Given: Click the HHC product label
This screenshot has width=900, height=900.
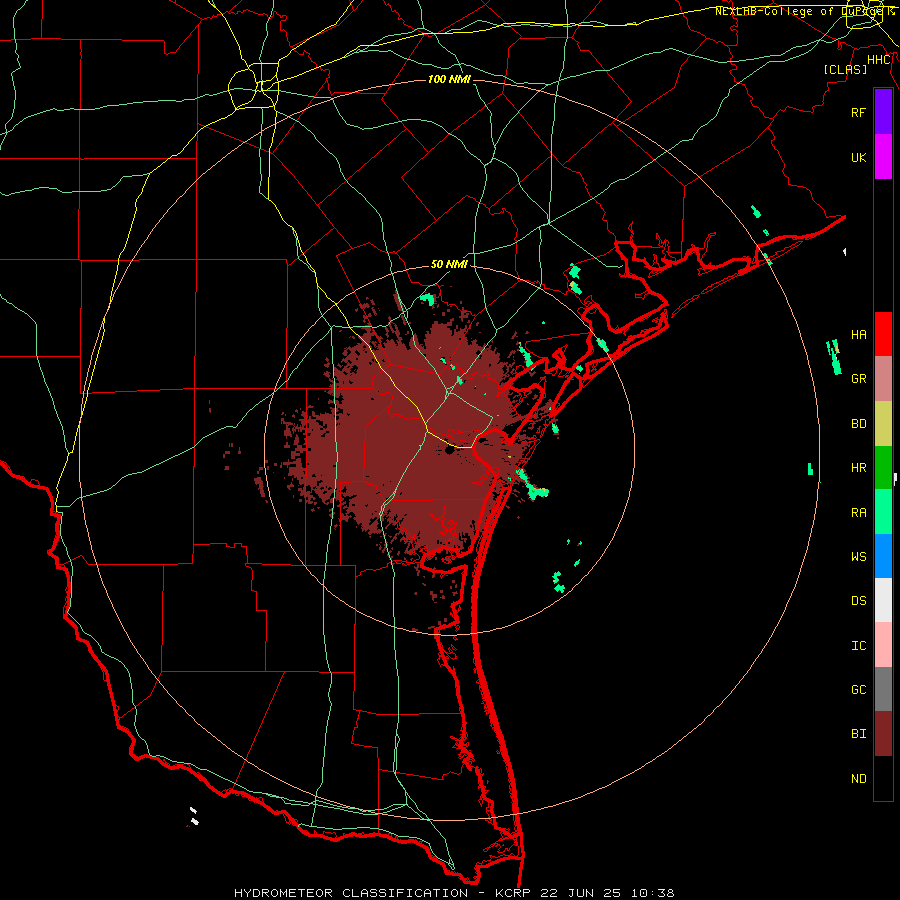Looking at the screenshot, I should [x=879, y=60].
